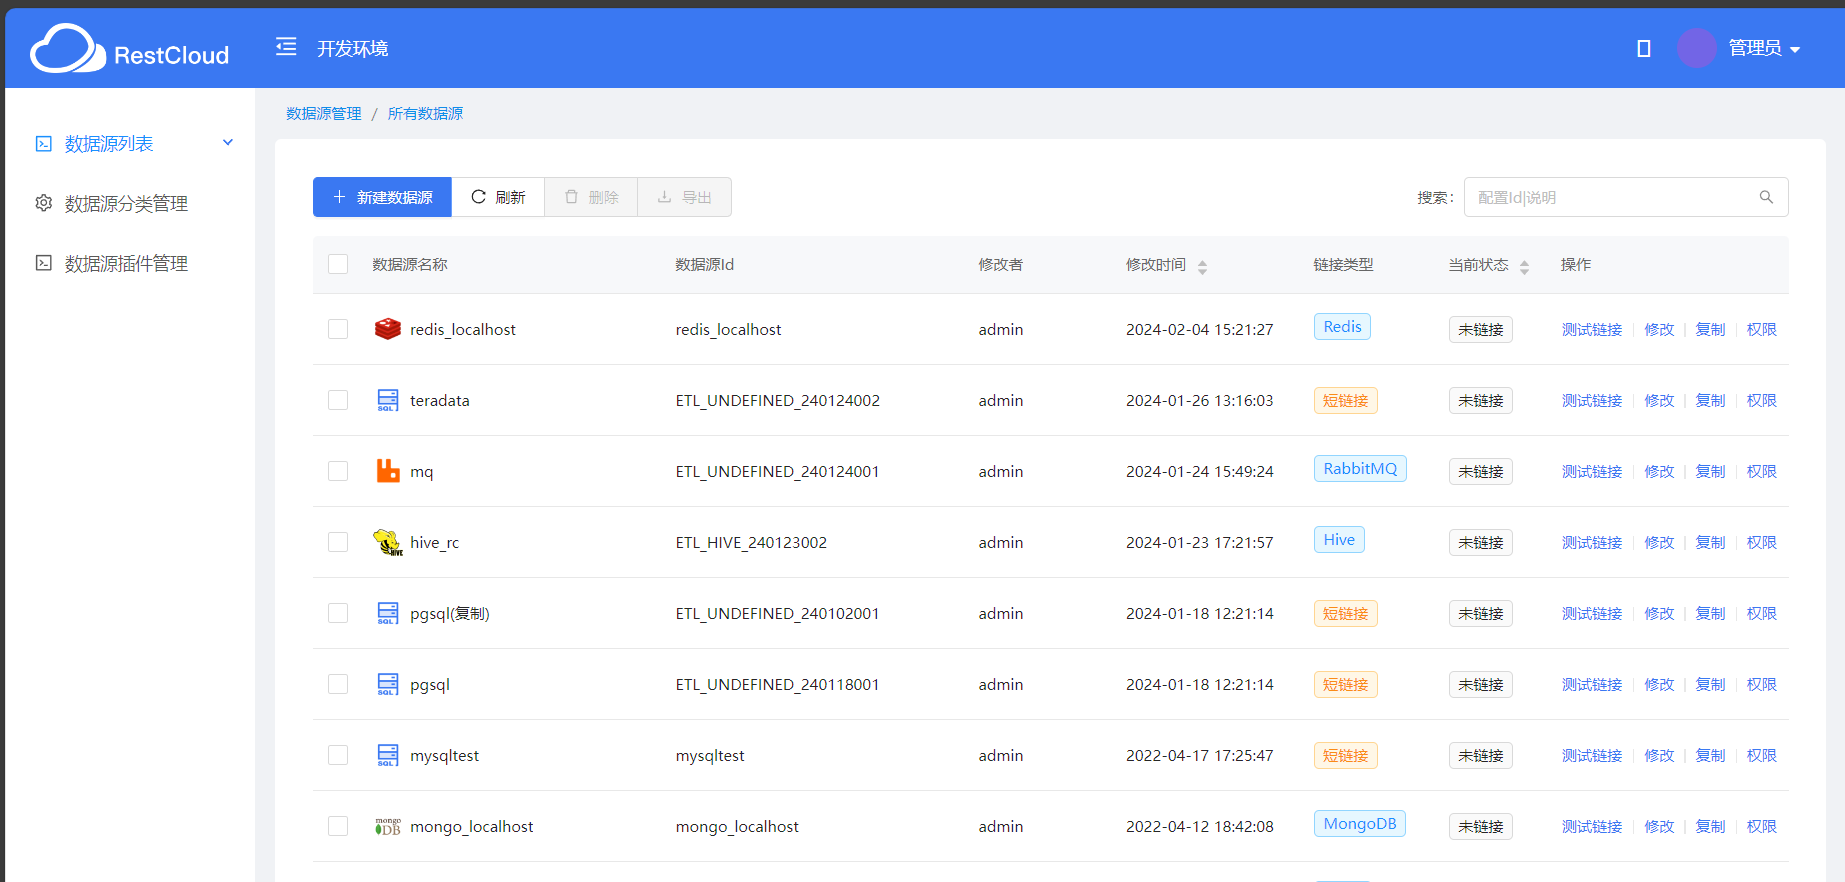
Task: Click the pgsql(复制) SQL icon
Action: click(x=388, y=613)
